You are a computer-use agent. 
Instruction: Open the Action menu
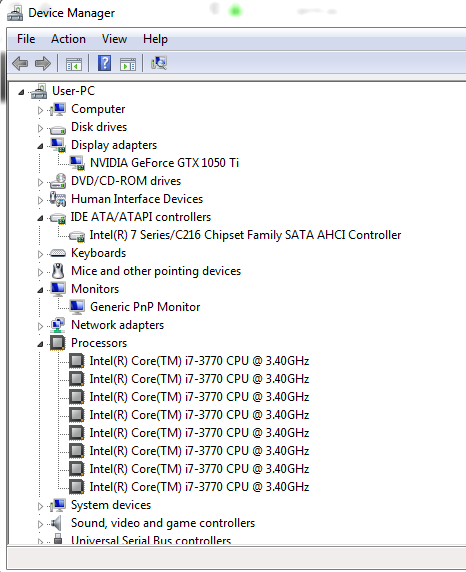click(x=68, y=39)
